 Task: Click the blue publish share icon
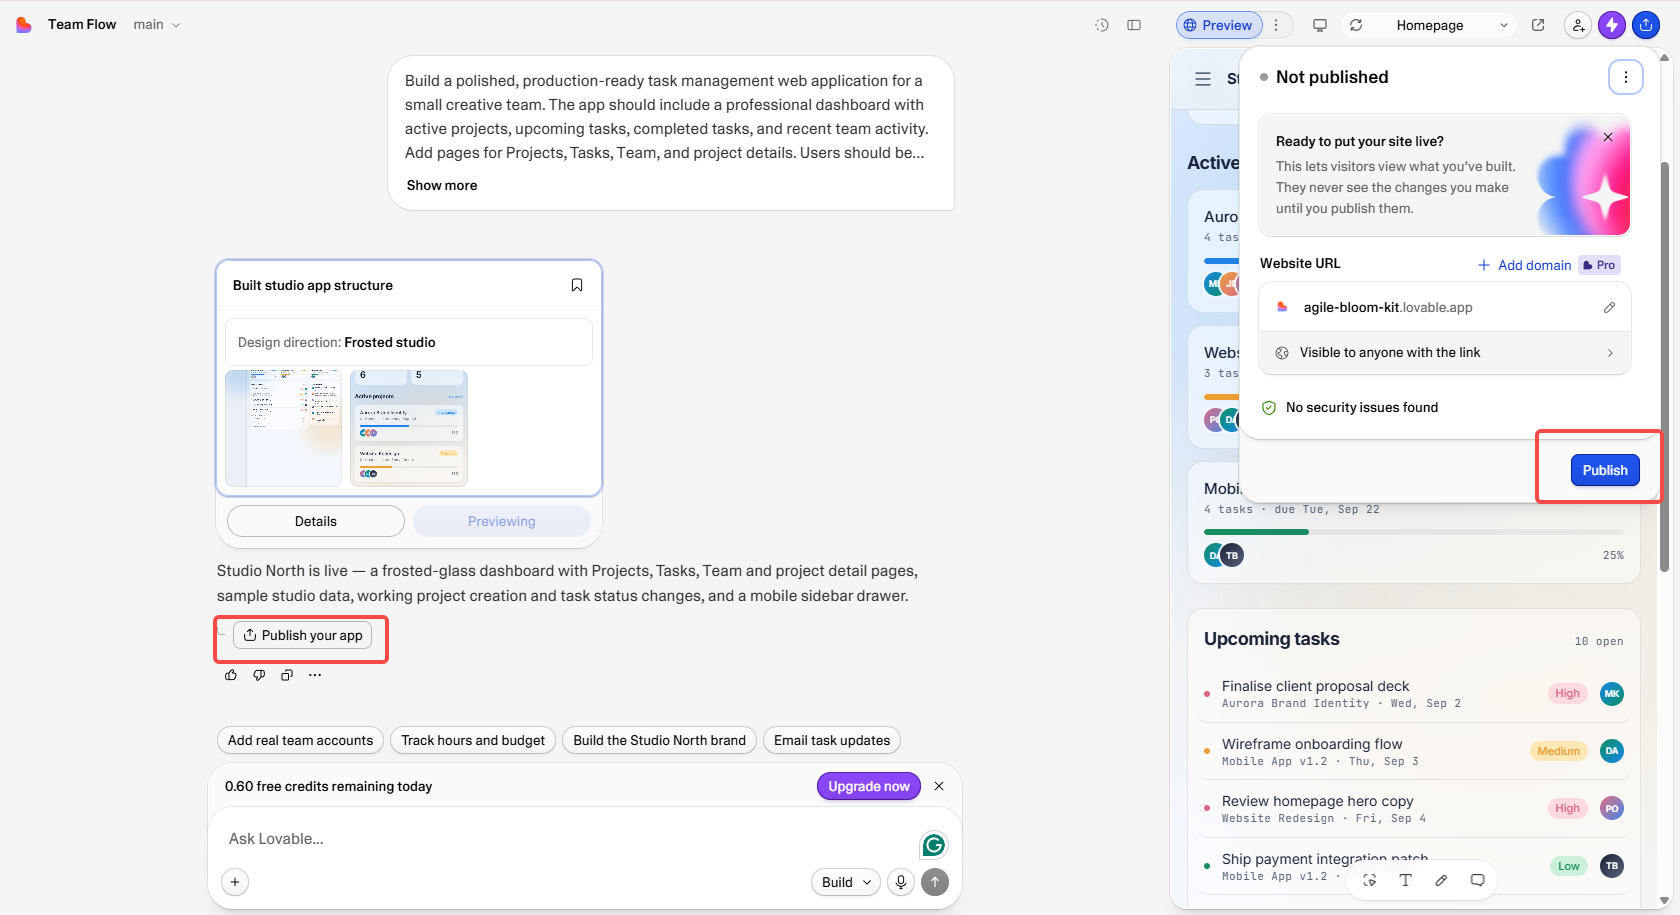1646,25
